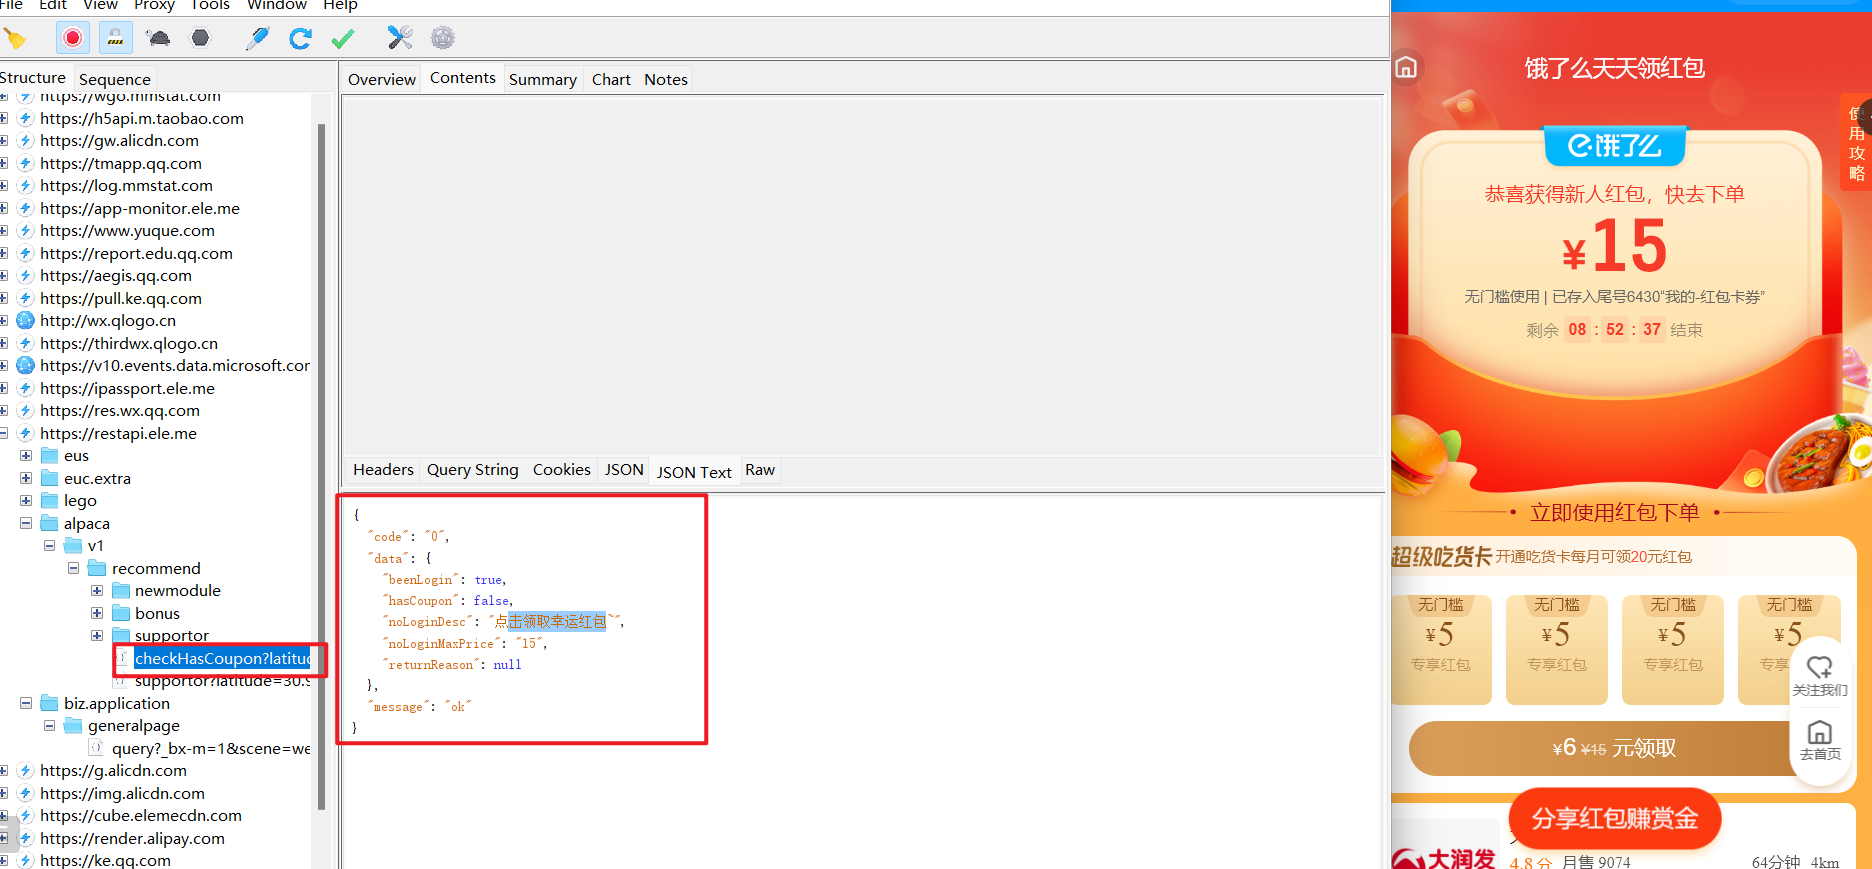
Task: Select the query?_bx-m=1&scene request
Action: coord(211,749)
